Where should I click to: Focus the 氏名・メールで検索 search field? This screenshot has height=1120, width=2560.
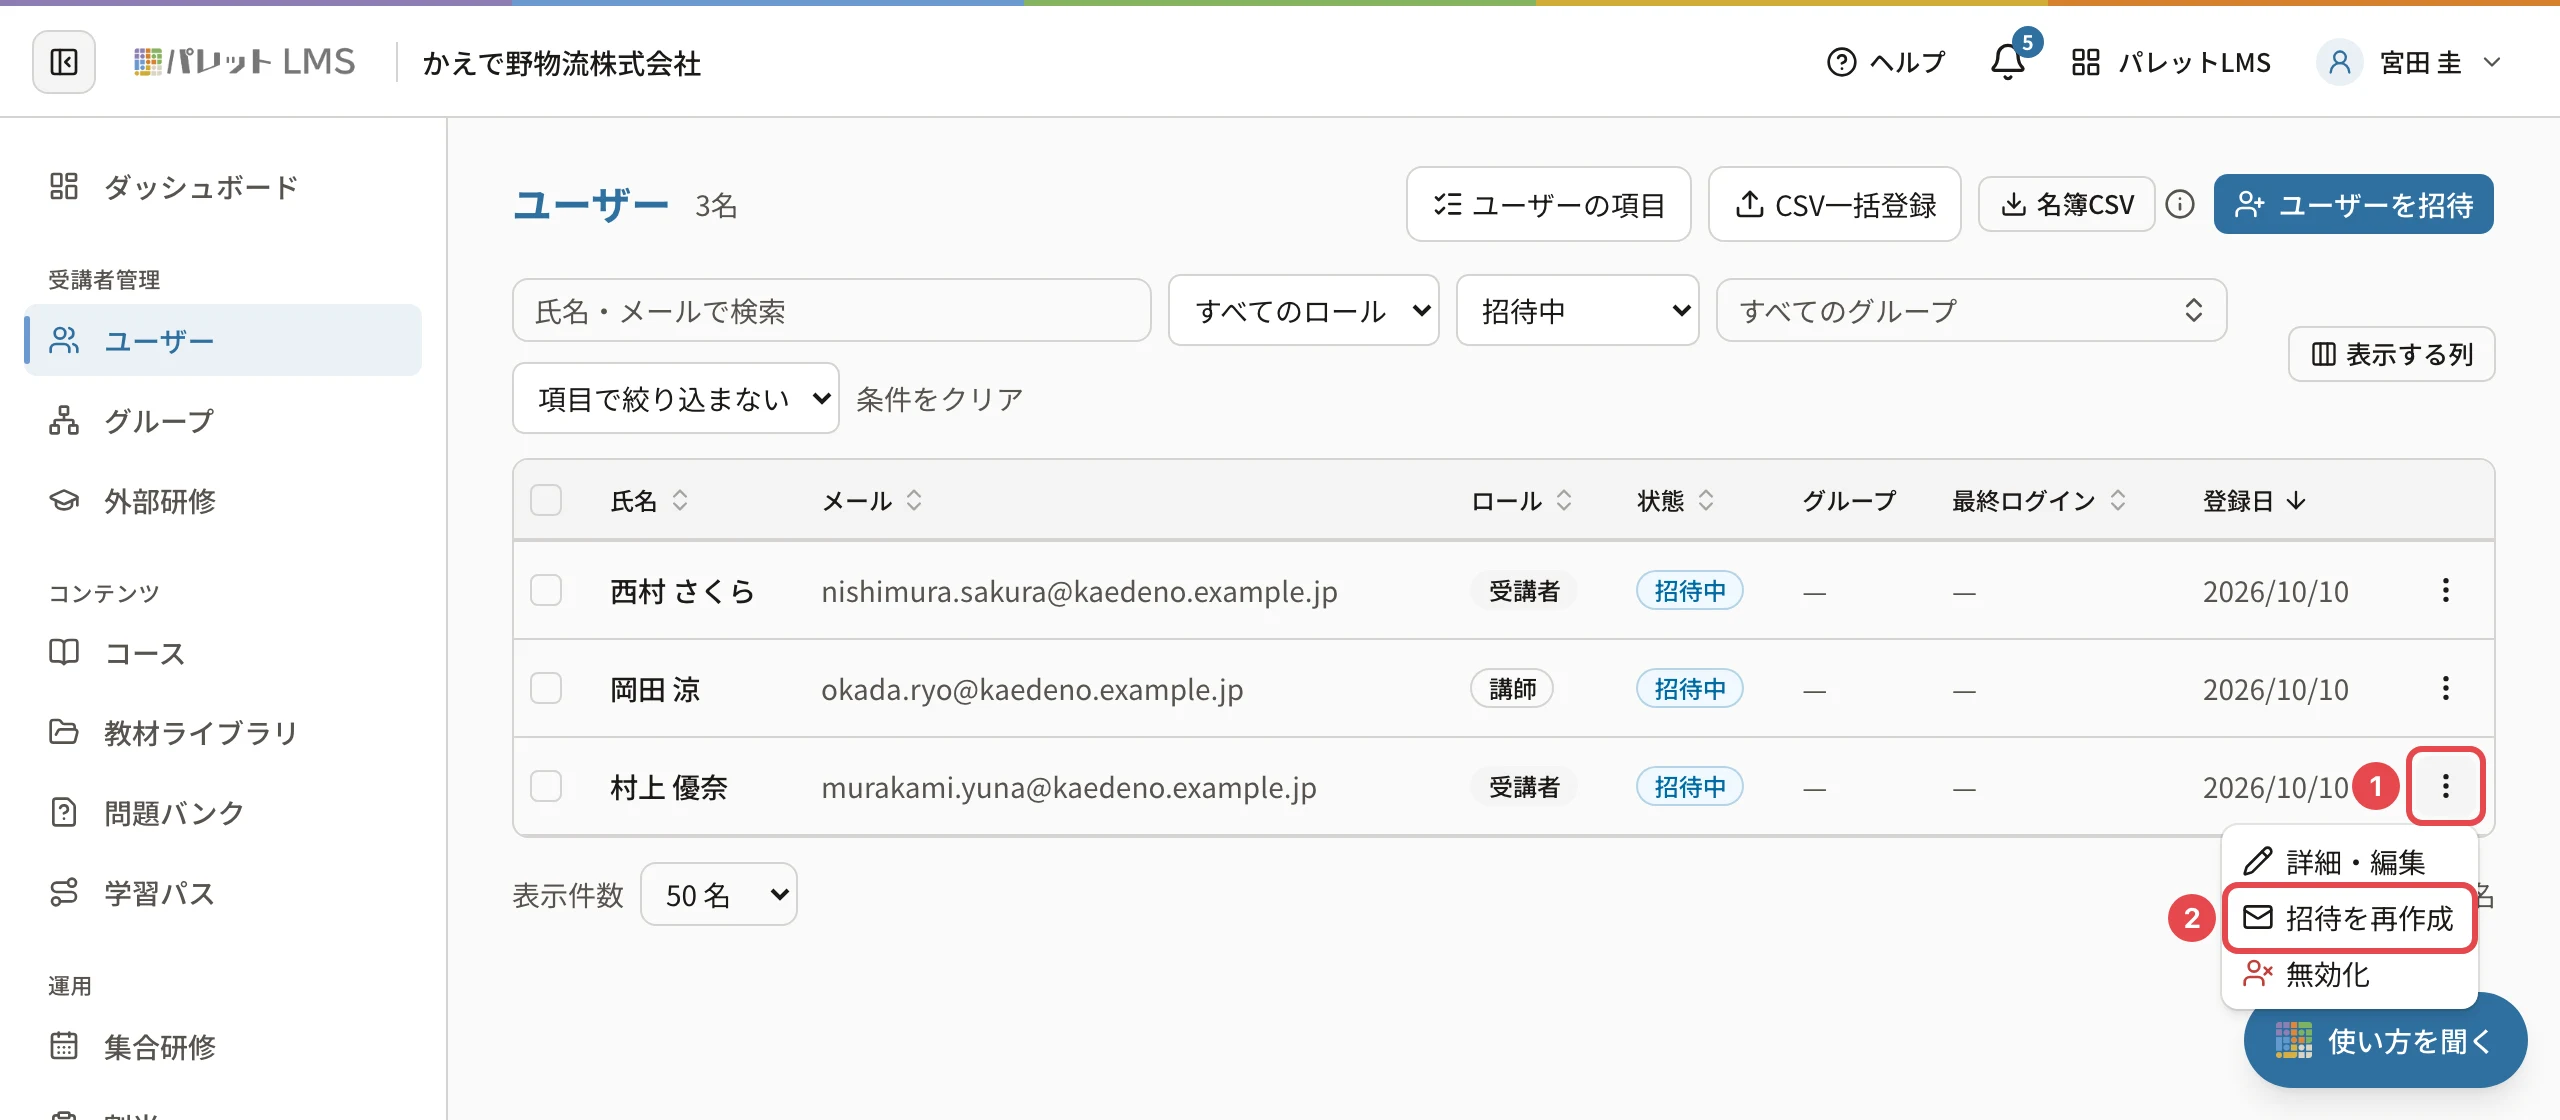[831, 311]
